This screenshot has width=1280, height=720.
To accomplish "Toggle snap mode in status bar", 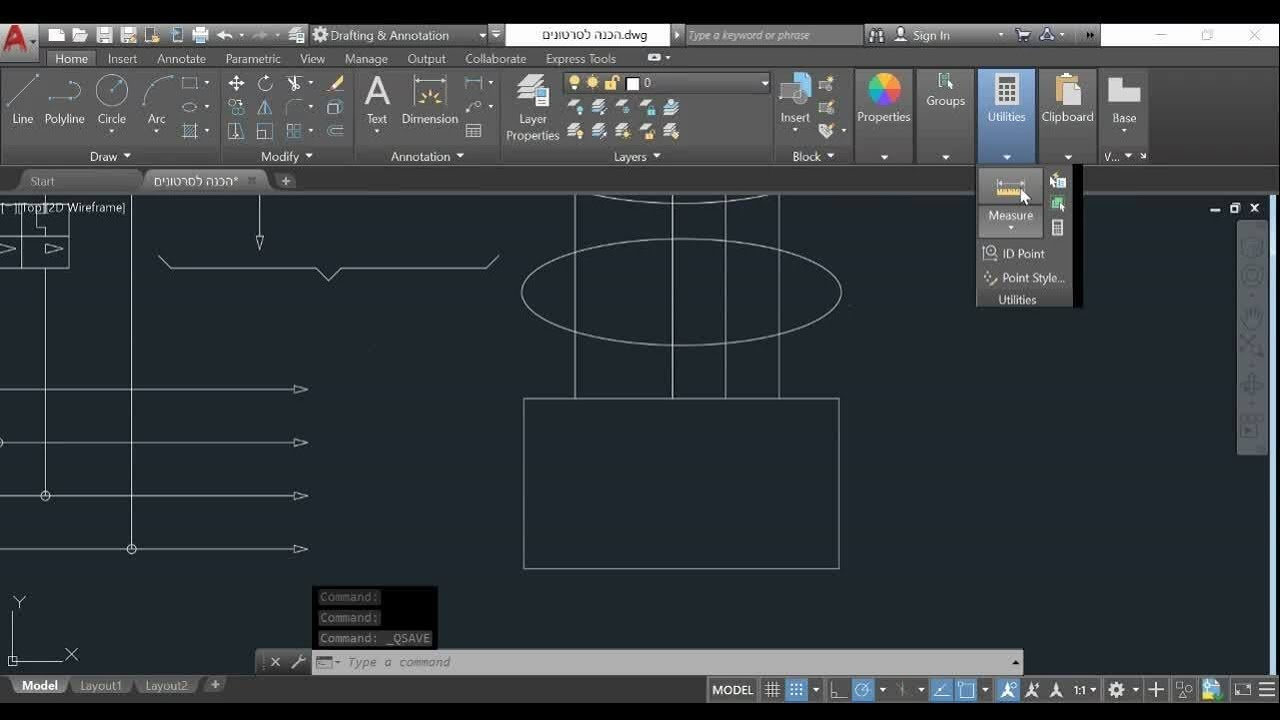I will pos(796,690).
